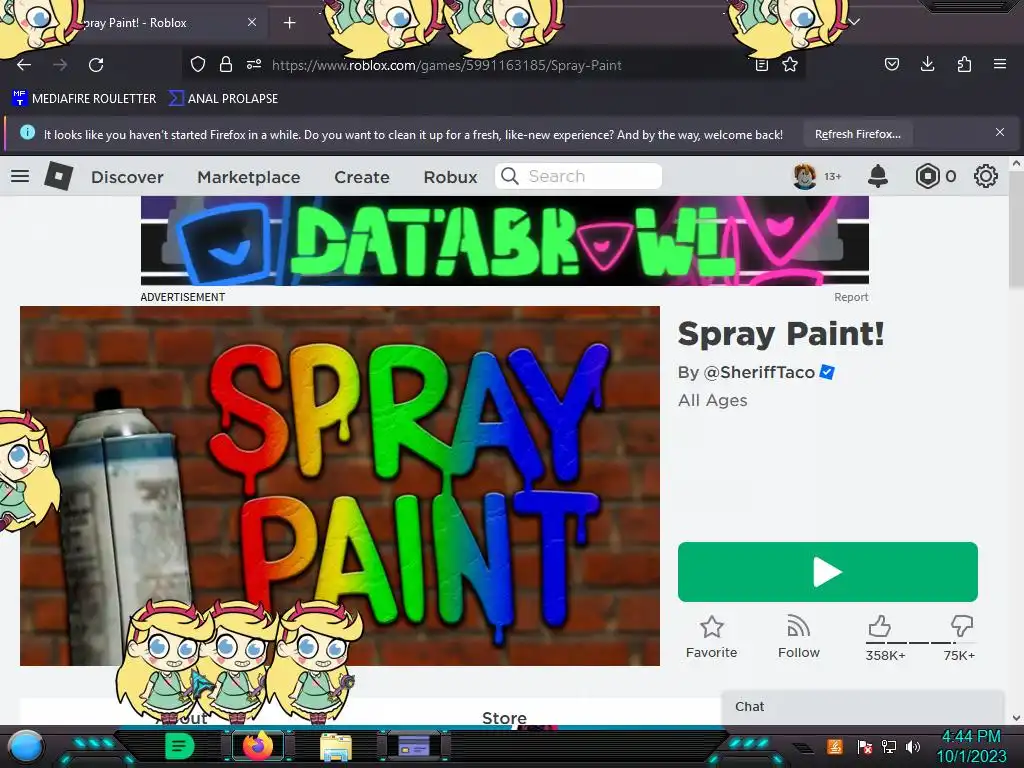
Task: Open @SheriffTaco creator profile
Action: [759, 372]
